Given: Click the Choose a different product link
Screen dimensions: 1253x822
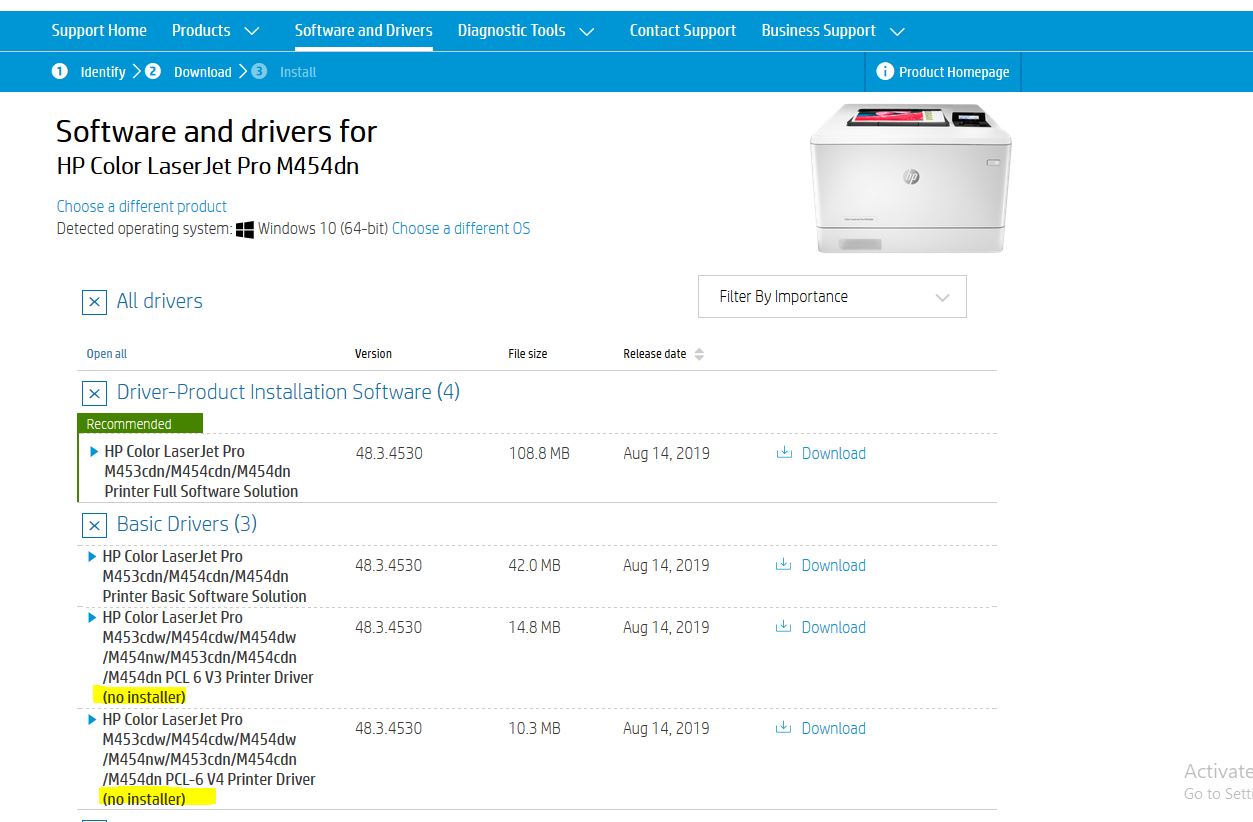Looking at the screenshot, I should (x=141, y=206).
